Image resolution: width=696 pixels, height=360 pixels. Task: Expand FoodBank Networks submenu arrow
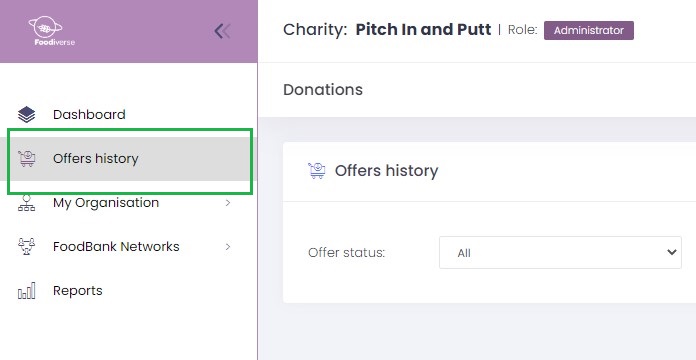point(228,247)
